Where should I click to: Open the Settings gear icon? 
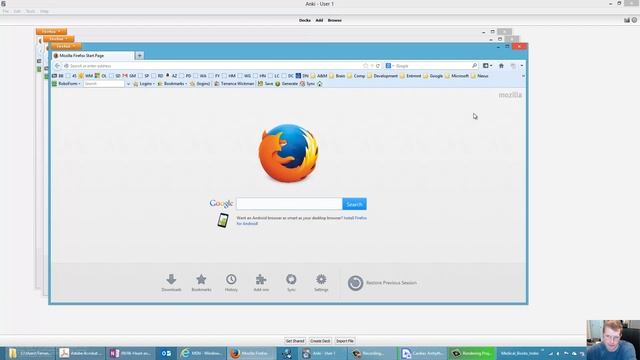tap(321, 280)
